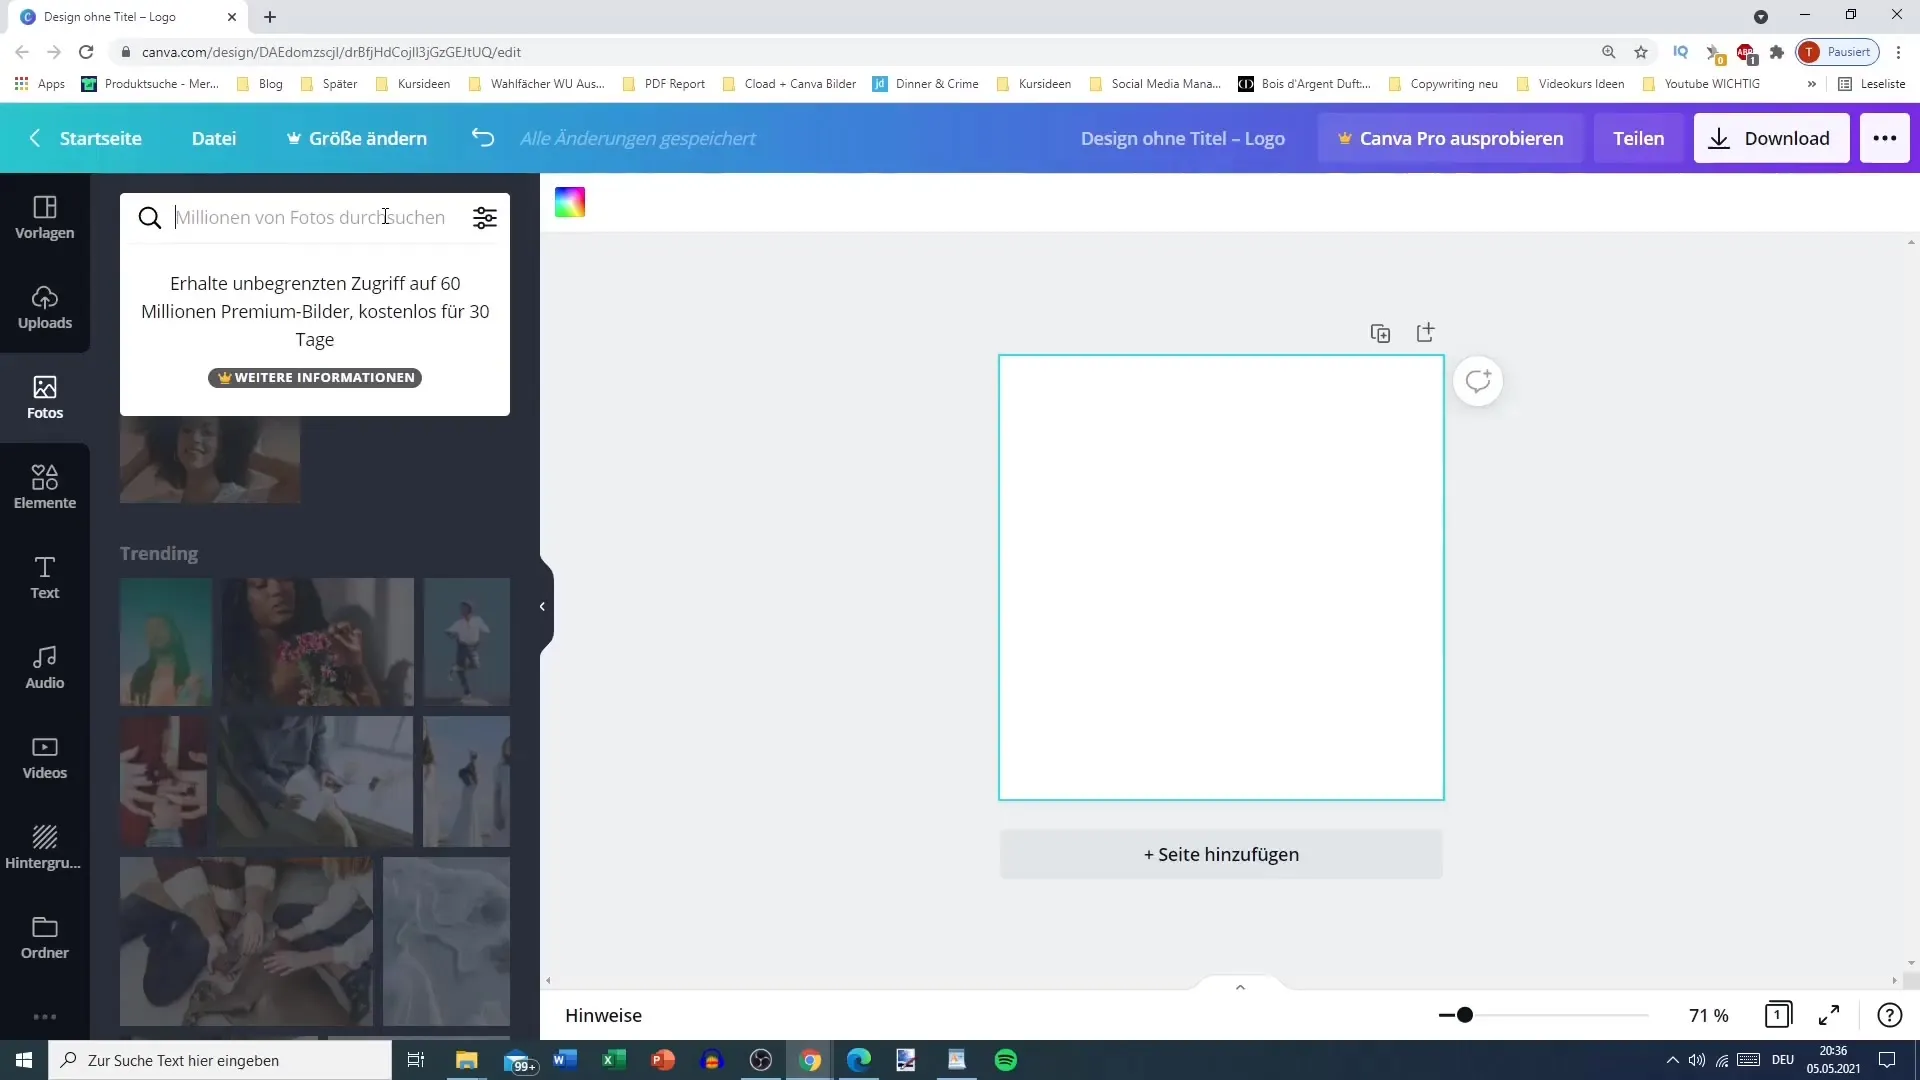Click WEITERE INFORMATIONEN button
1920x1080 pixels.
tap(315, 377)
